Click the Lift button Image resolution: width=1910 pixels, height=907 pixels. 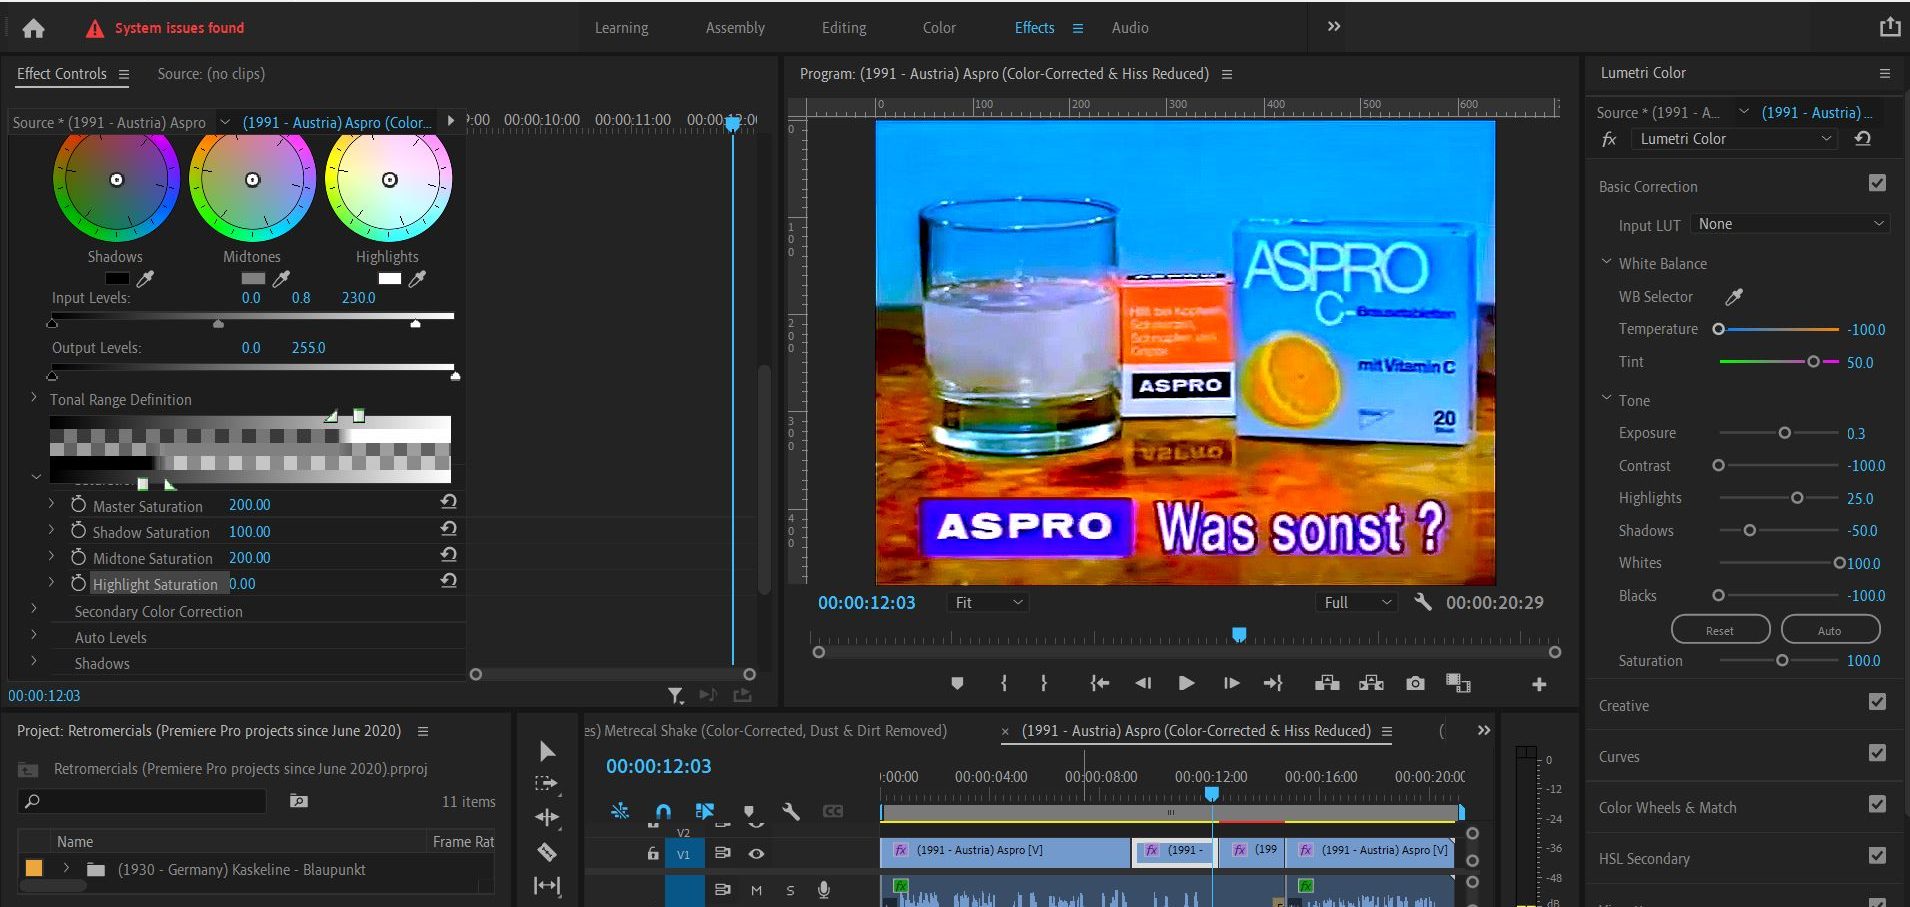coord(1327,683)
